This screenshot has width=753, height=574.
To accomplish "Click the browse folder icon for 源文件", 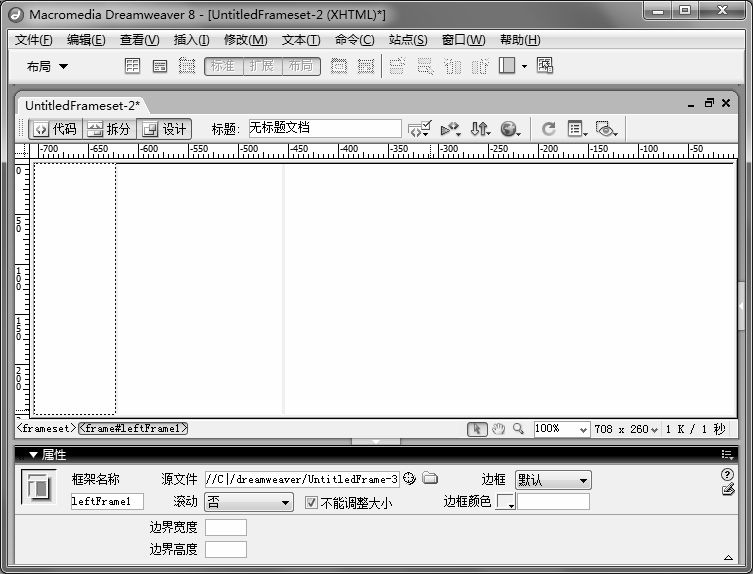I will click(x=430, y=478).
